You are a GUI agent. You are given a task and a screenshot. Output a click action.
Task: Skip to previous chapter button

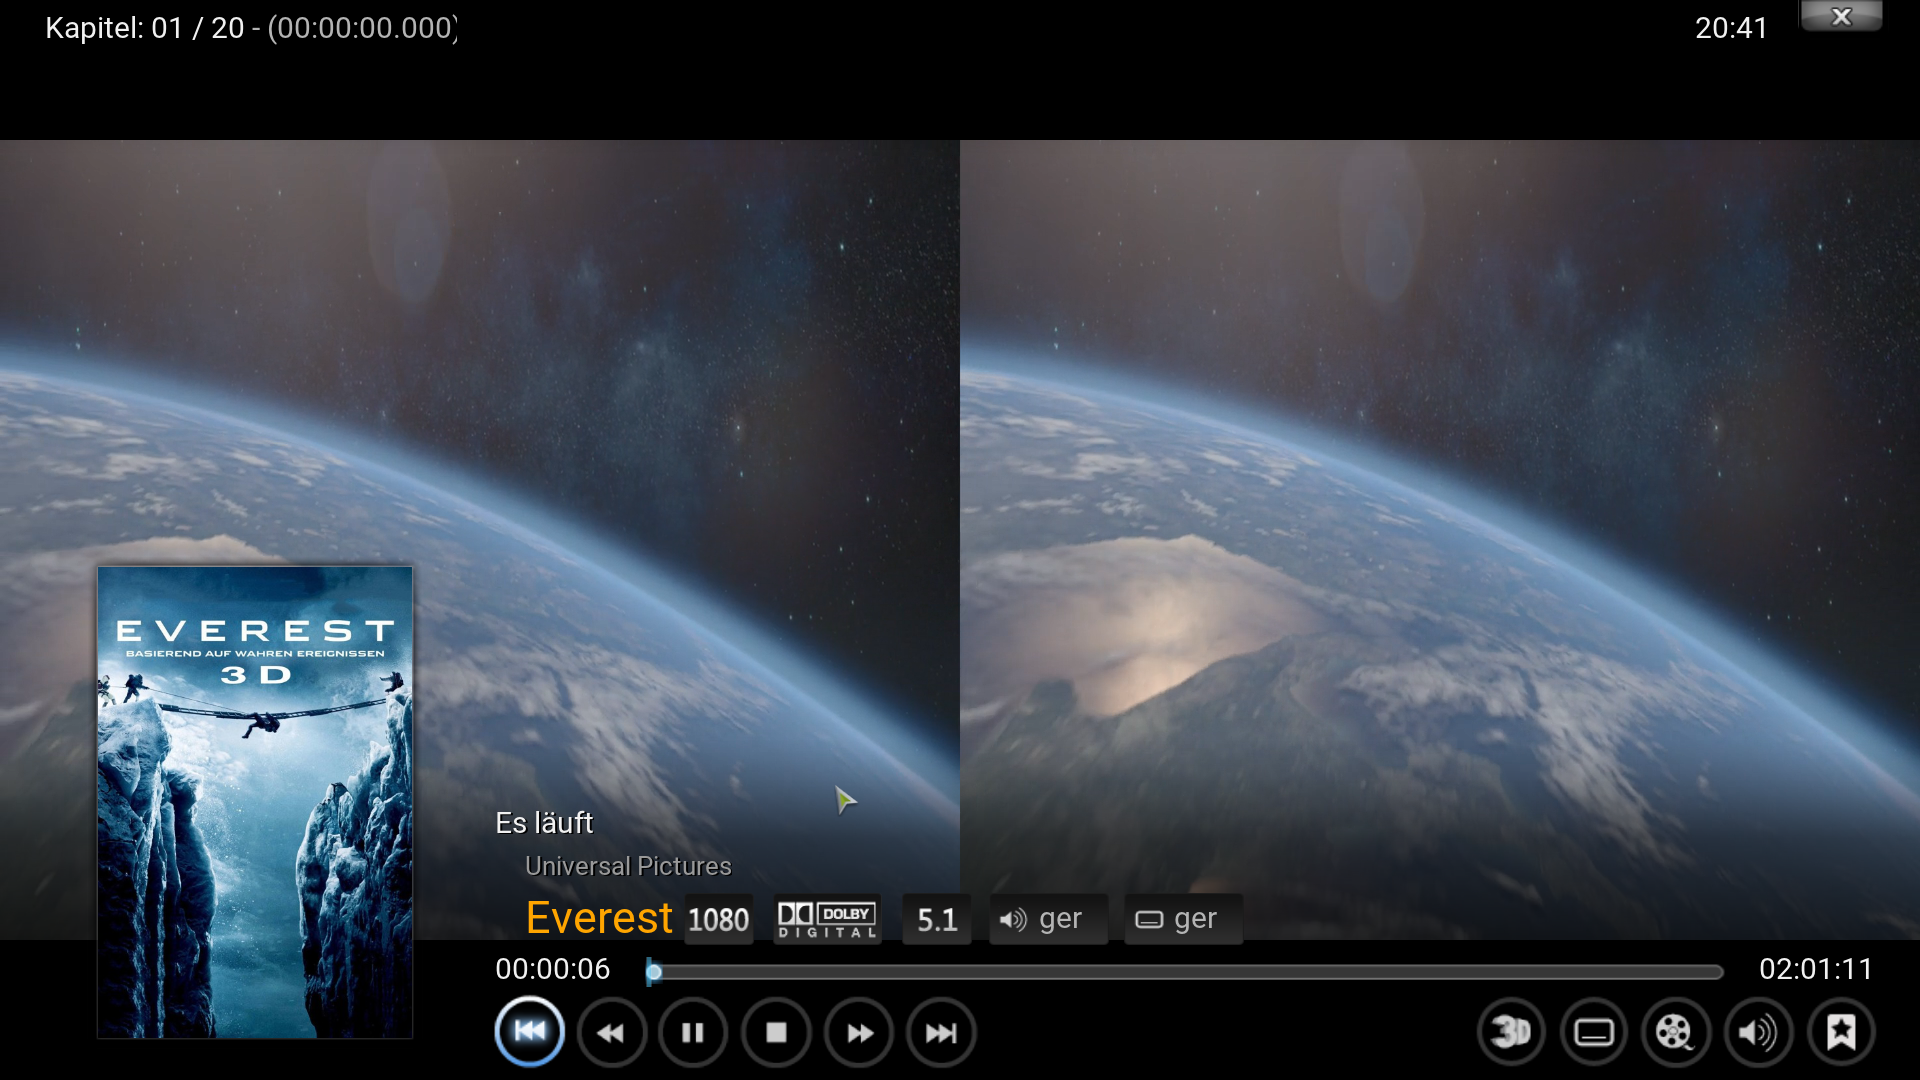point(529,1032)
